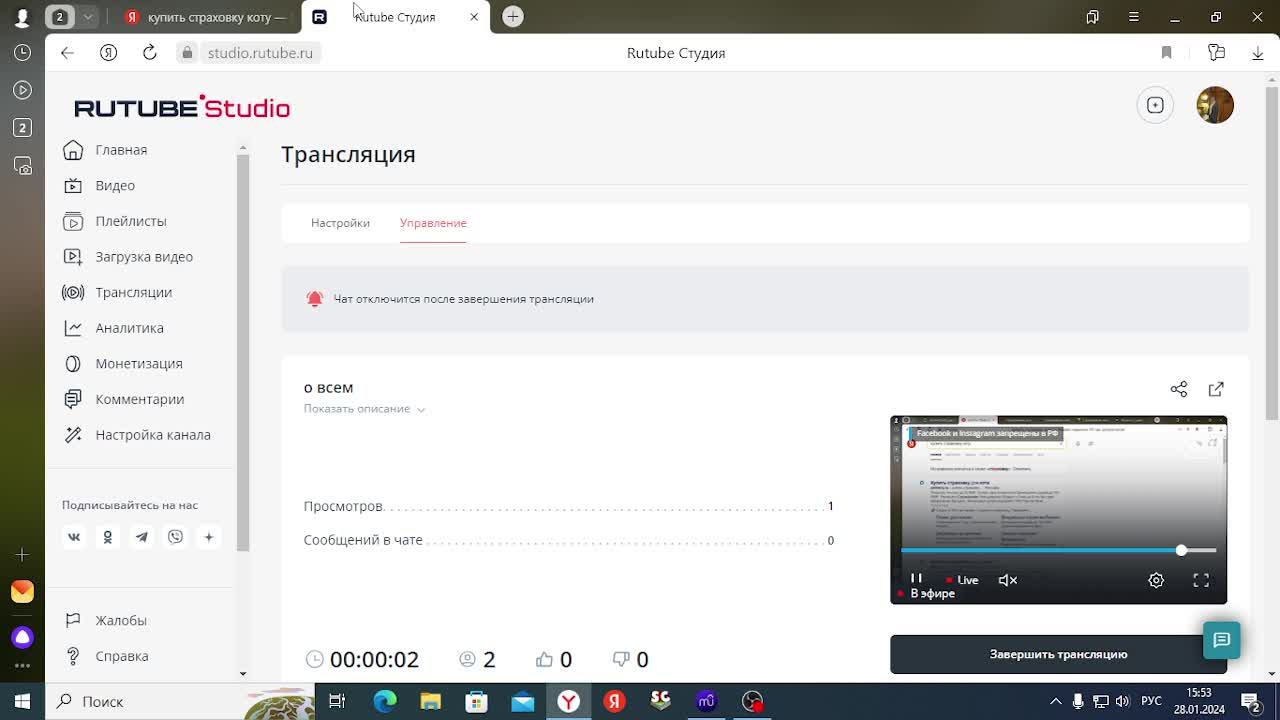Click the Просмотров row label
Viewport: 1280px width, 720px height.
pos(343,506)
